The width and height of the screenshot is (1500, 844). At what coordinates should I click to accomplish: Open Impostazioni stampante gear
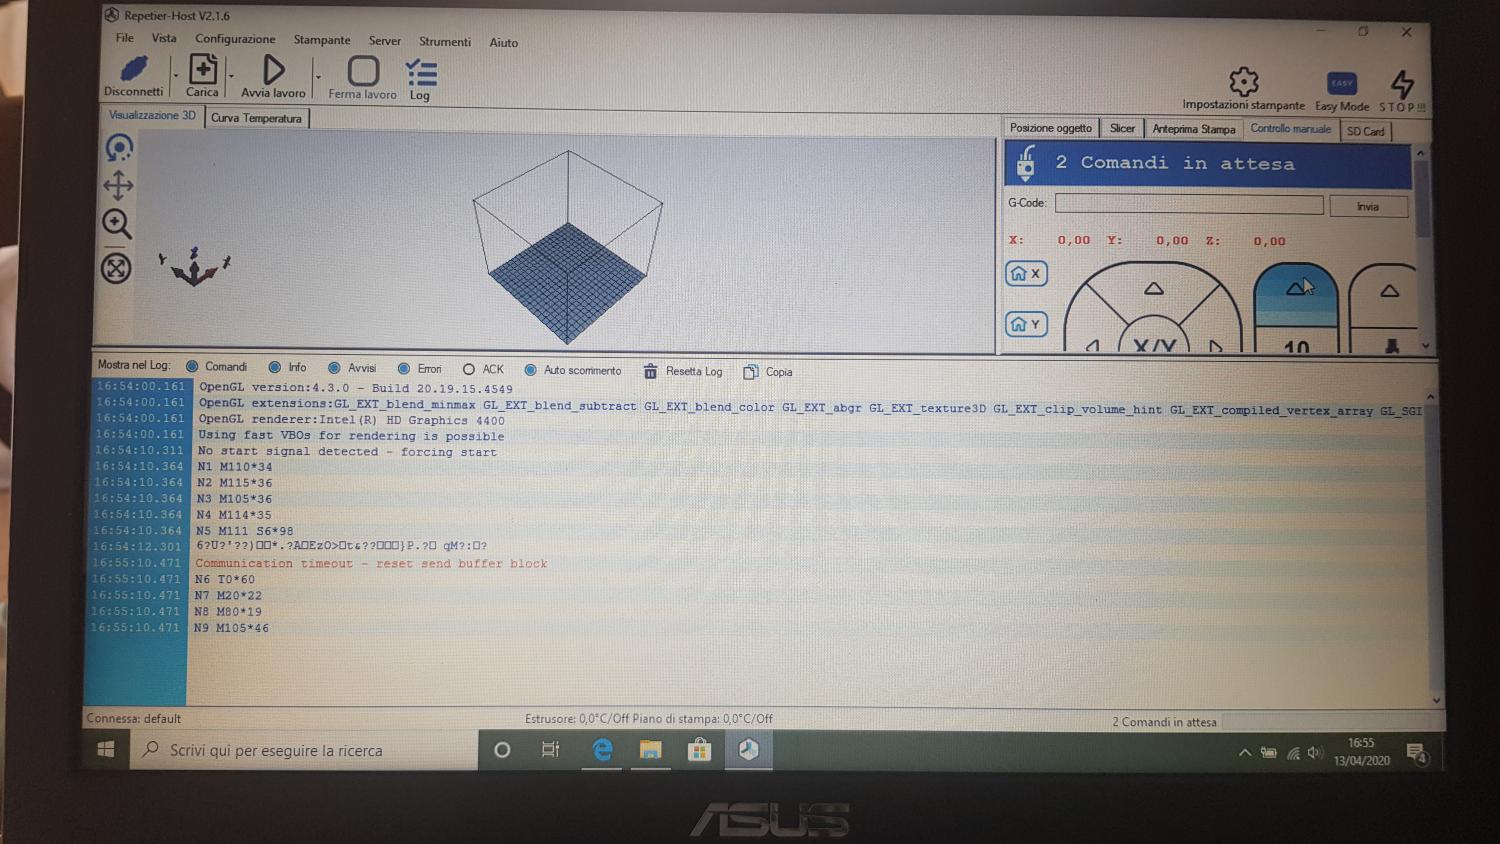tap(1244, 82)
